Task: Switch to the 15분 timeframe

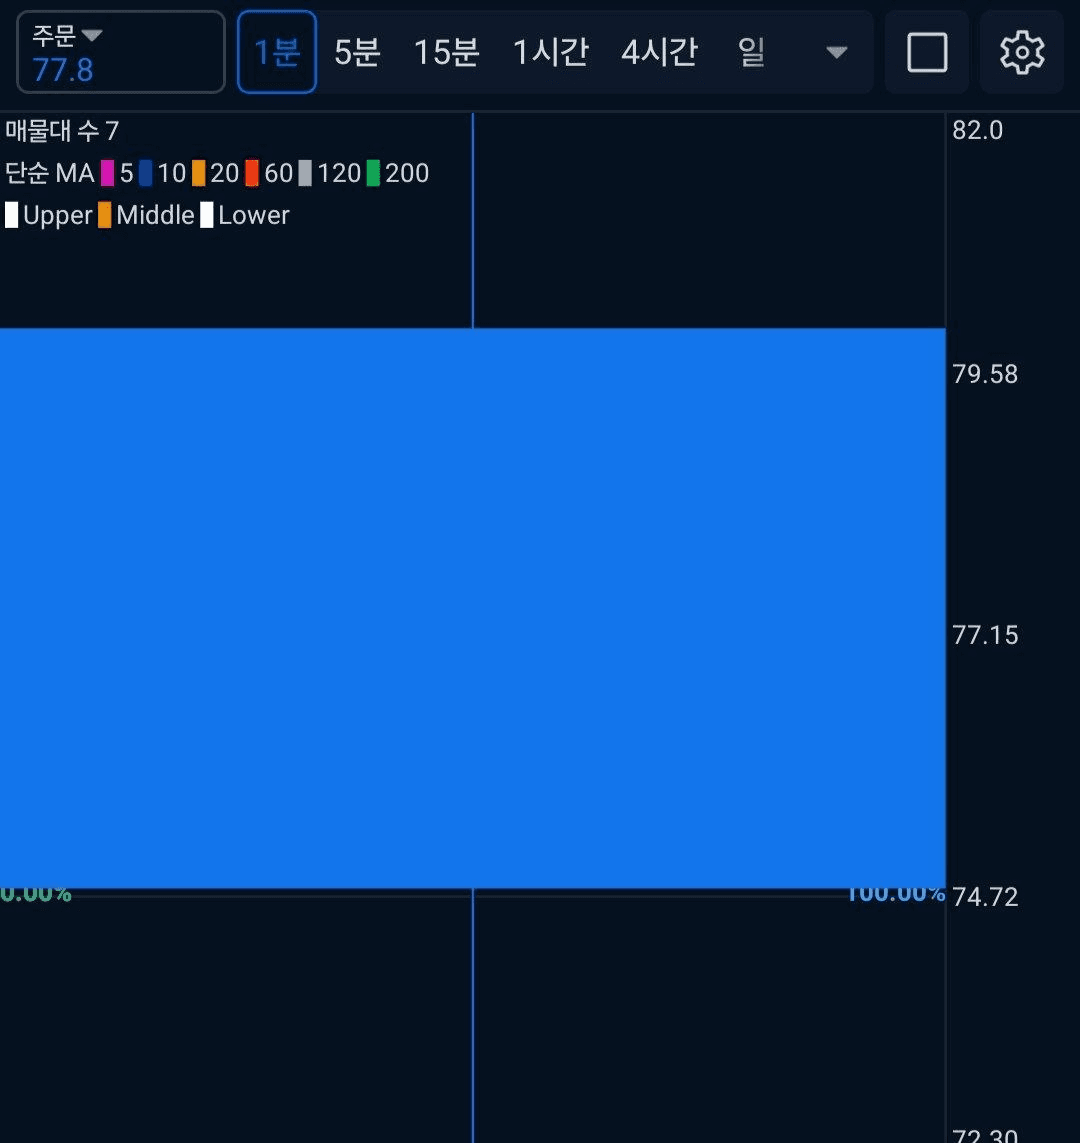Action: [x=446, y=52]
